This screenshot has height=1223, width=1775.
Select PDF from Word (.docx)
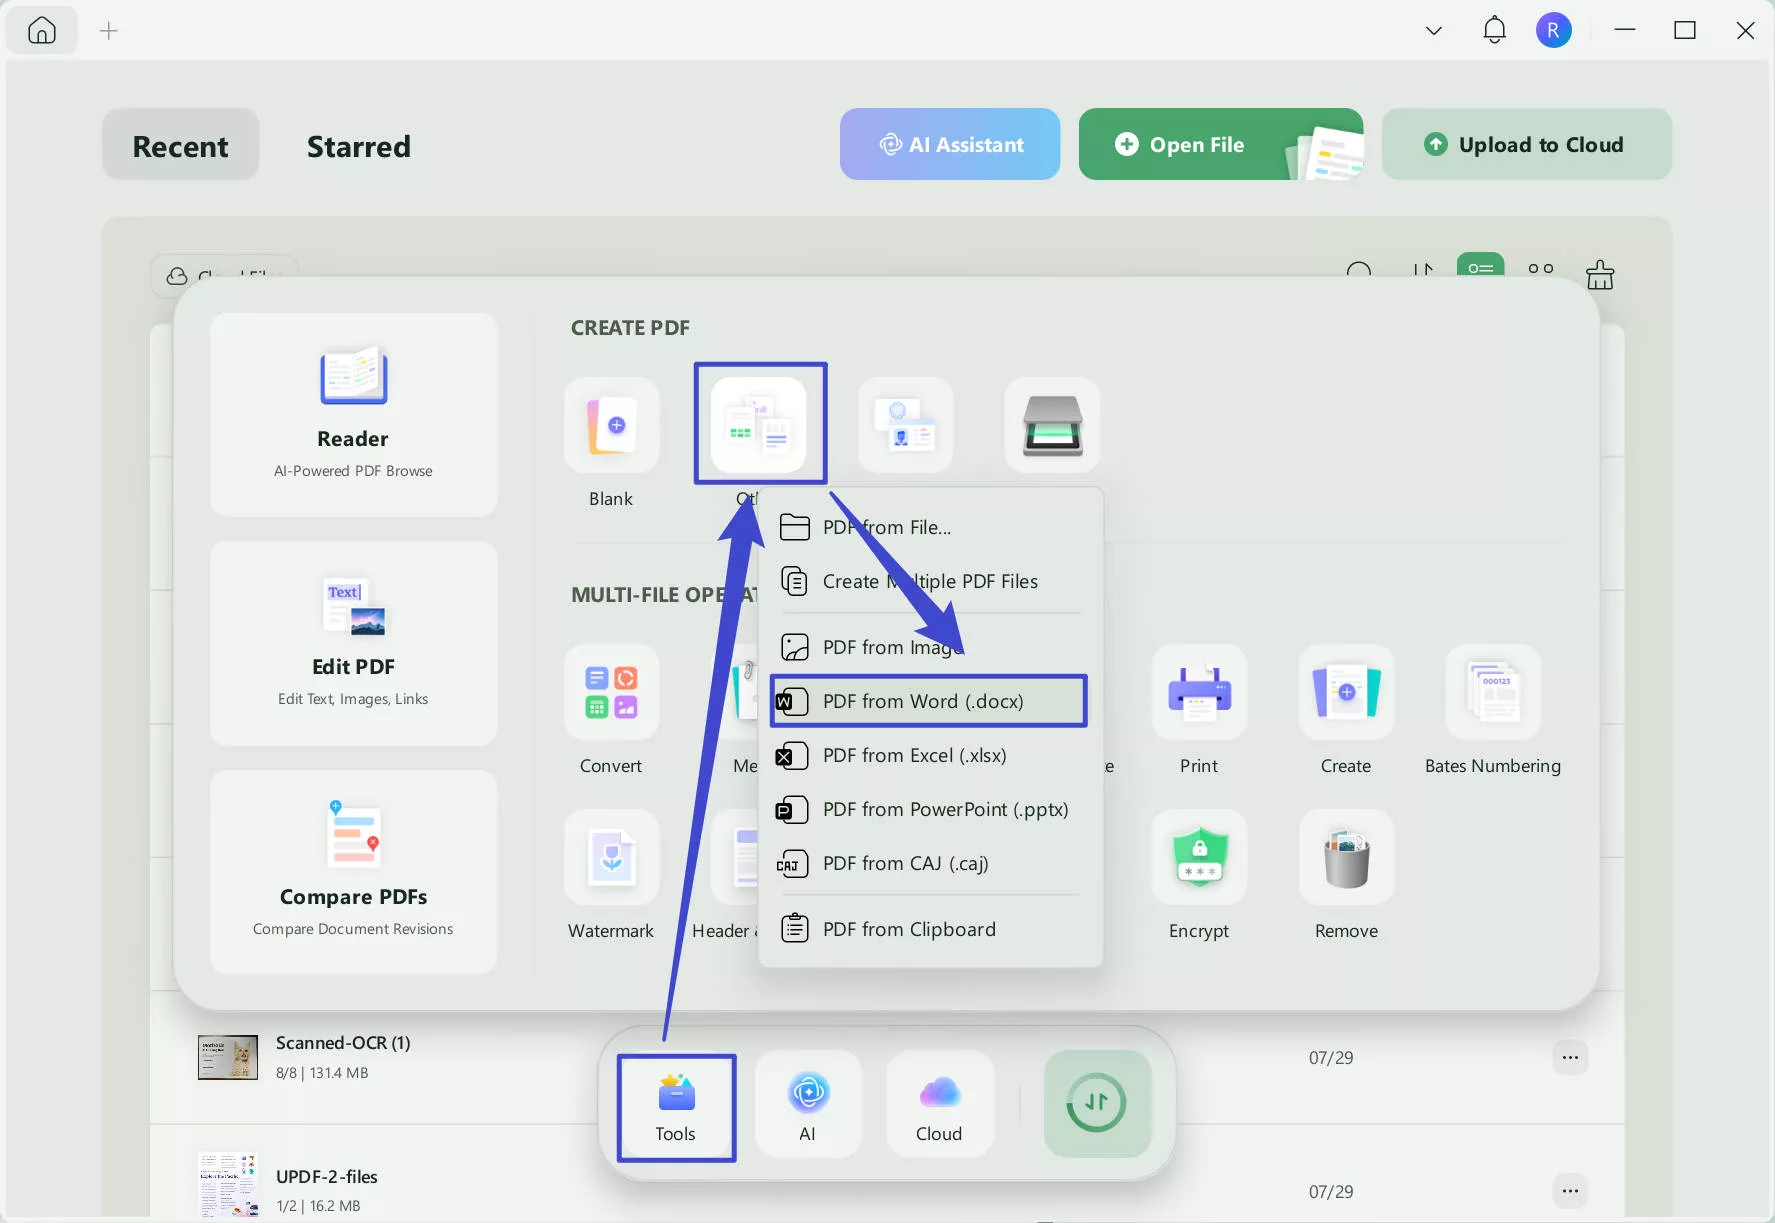point(929,701)
